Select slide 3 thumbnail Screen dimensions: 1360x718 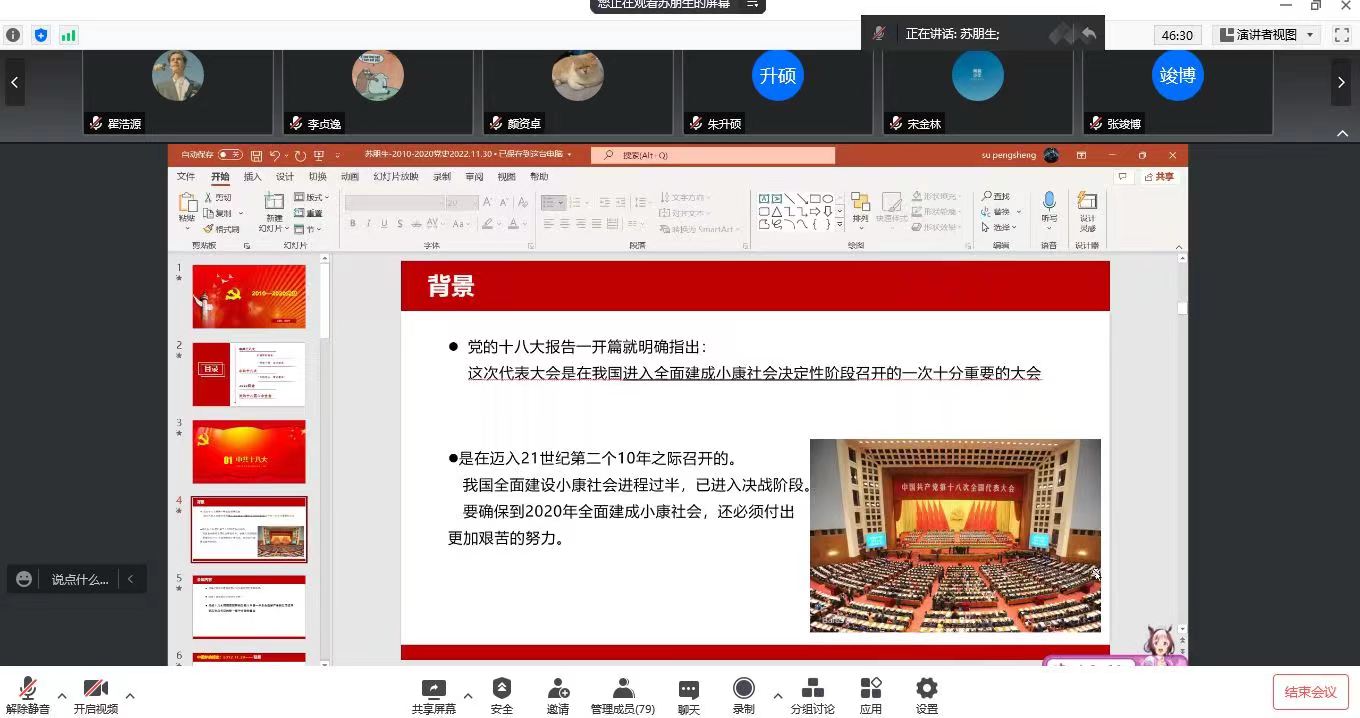click(x=249, y=451)
